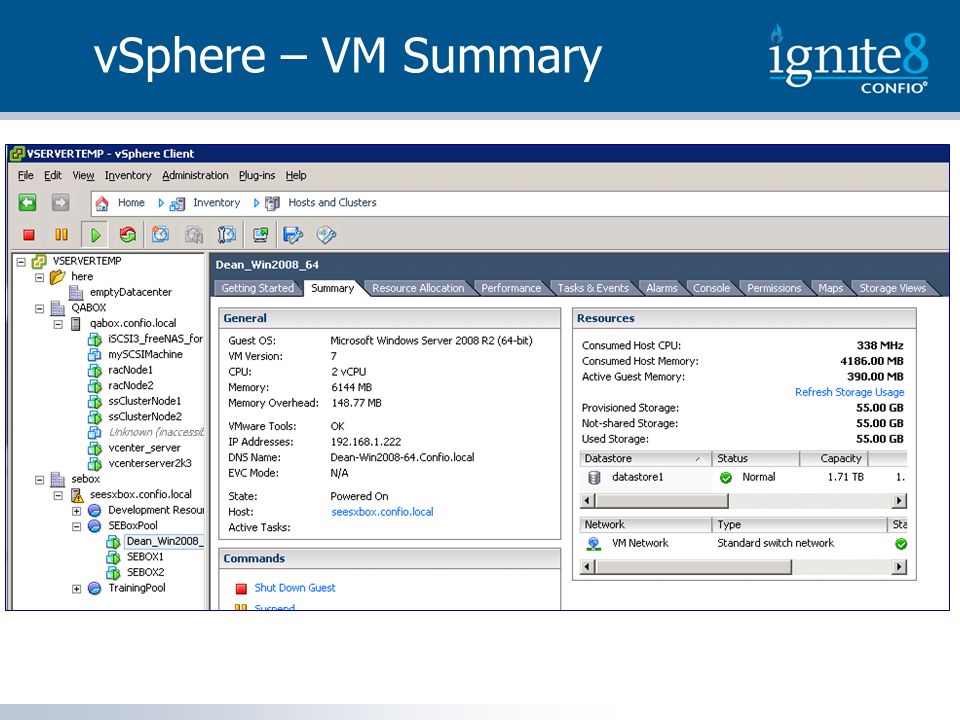The image size is (960, 720).
Task: Expand the TrainingPool node
Action: (x=77, y=589)
